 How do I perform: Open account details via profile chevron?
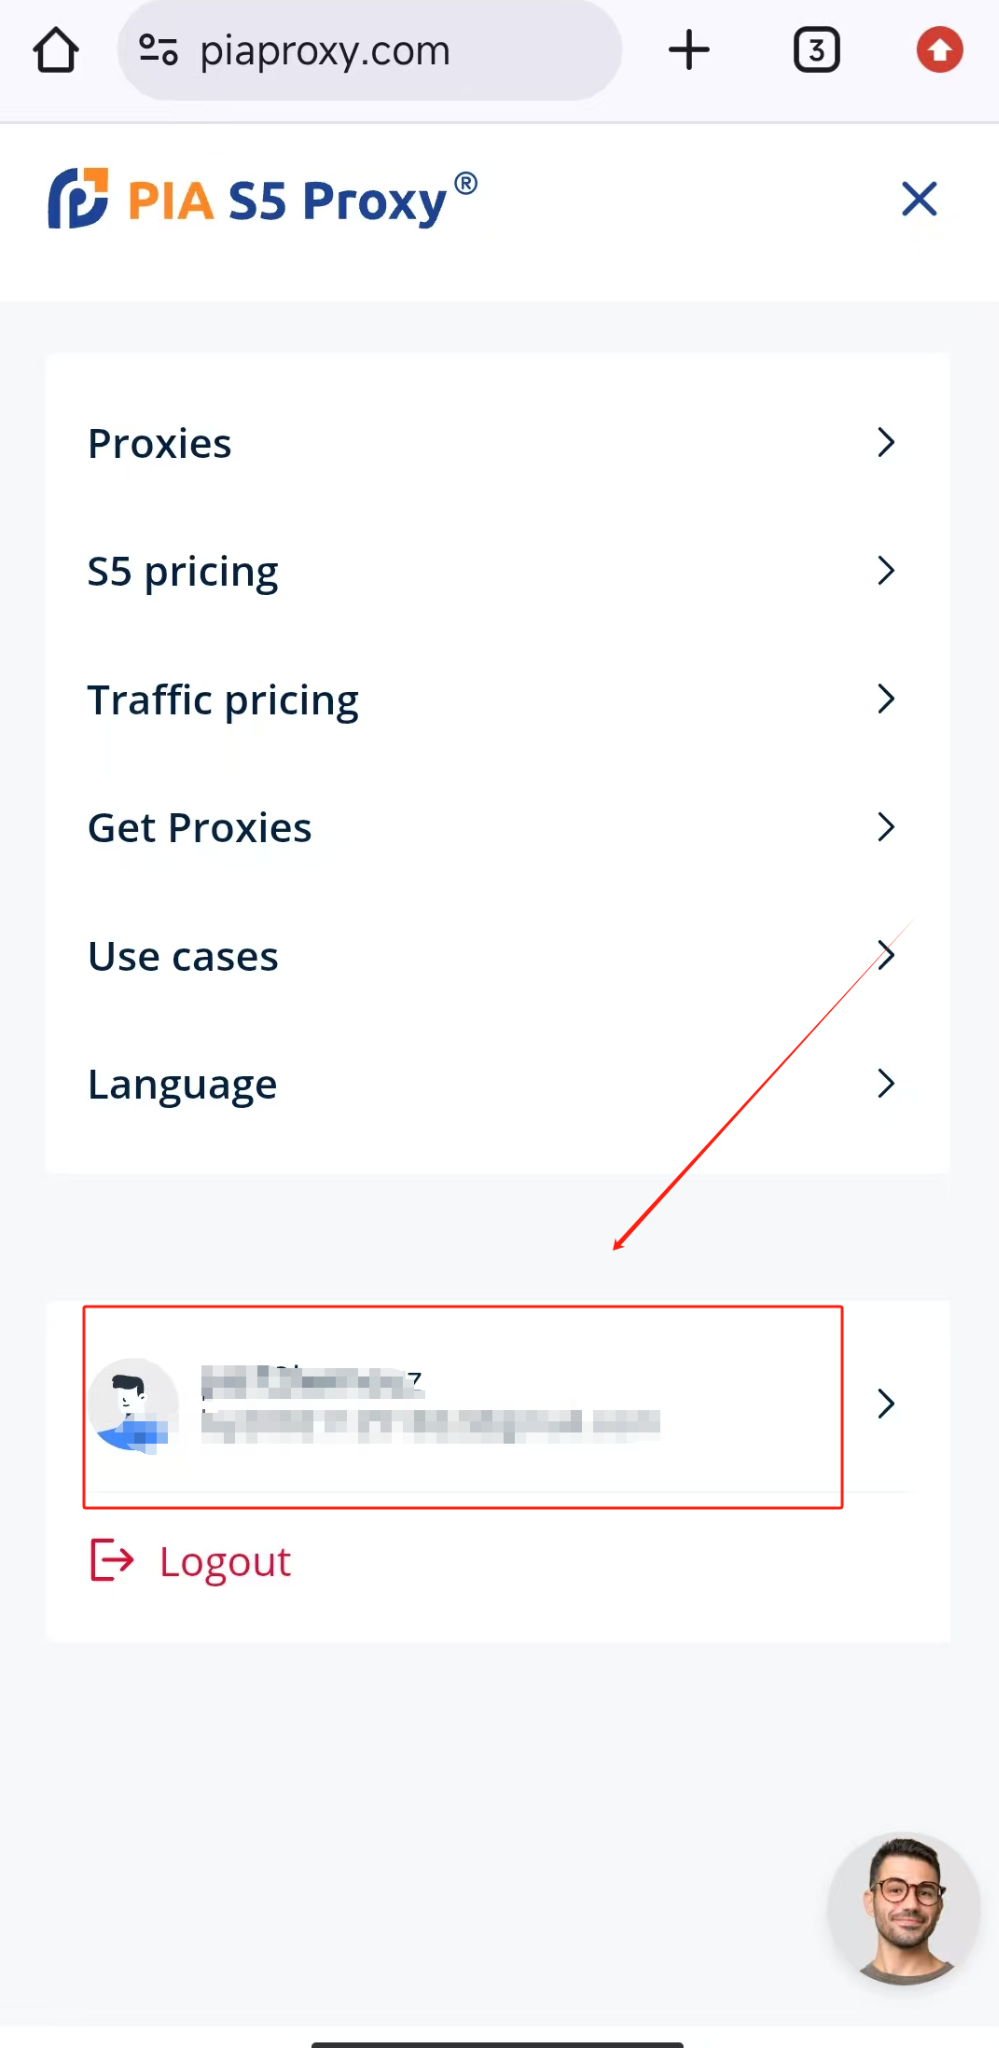[x=885, y=1404]
